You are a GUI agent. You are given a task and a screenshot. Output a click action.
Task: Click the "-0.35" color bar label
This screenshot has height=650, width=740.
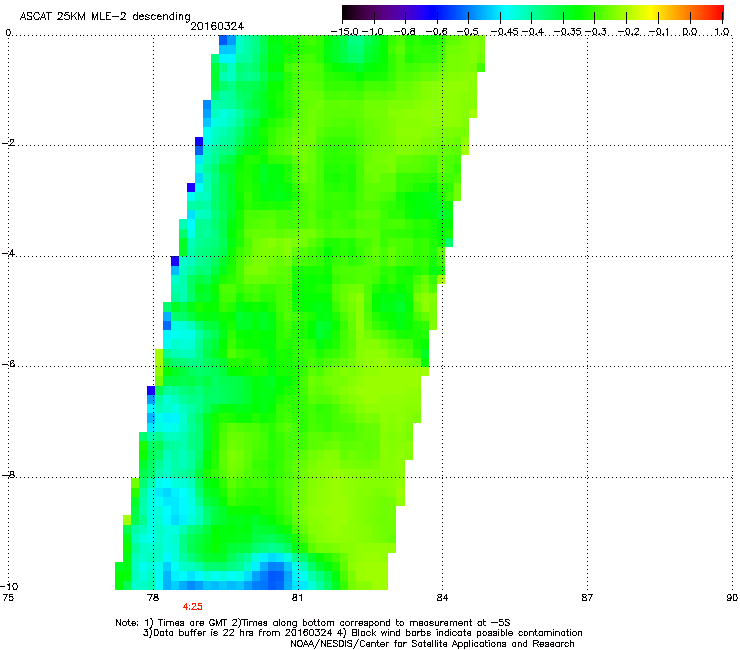coord(567,32)
